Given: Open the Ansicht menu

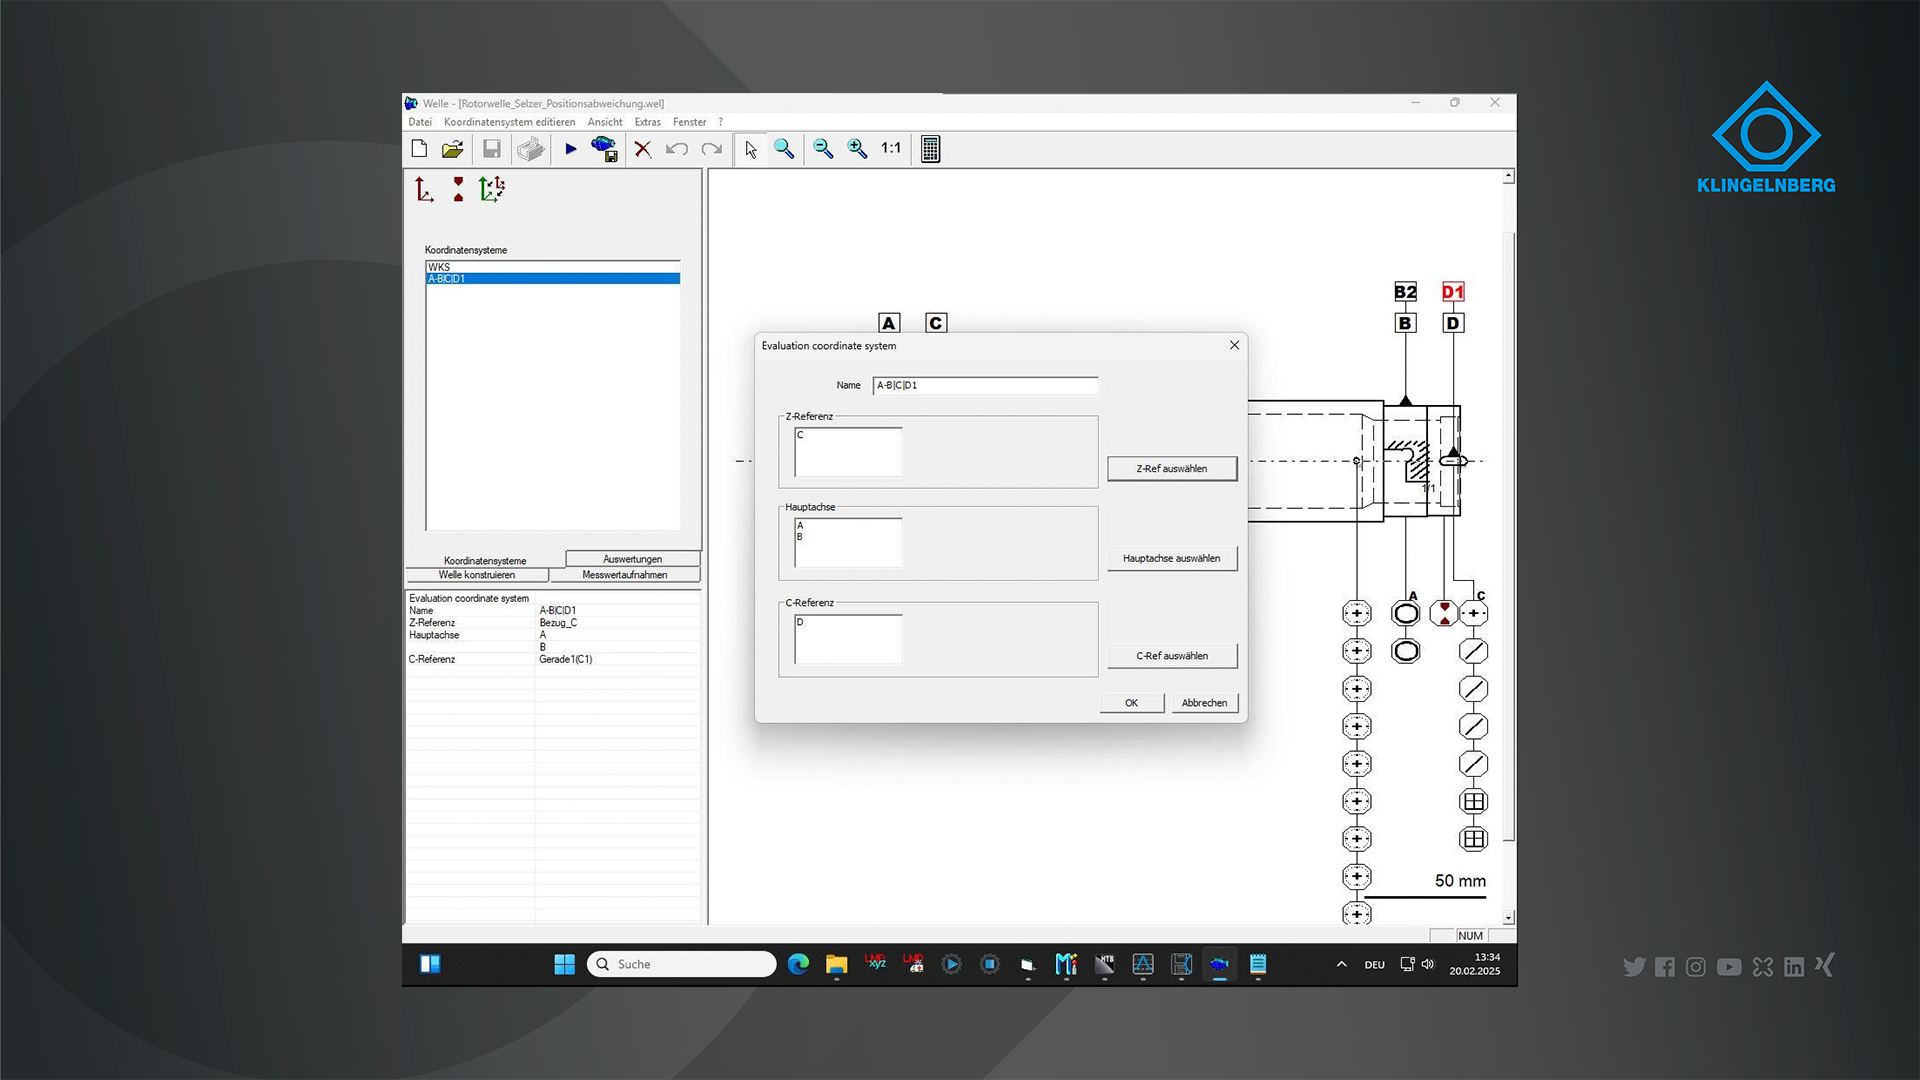Looking at the screenshot, I should click(x=605, y=122).
